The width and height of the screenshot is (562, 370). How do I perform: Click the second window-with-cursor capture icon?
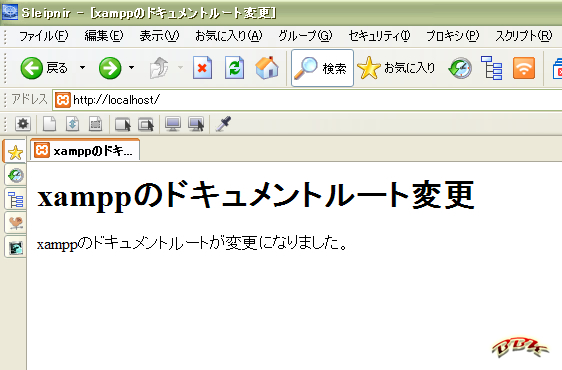point(146,124)
